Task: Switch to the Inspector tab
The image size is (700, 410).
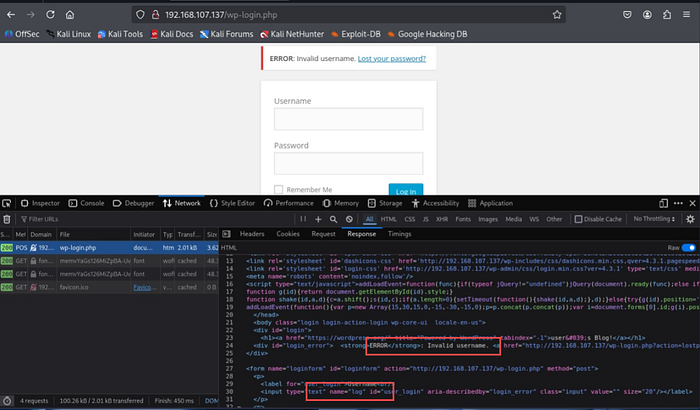Action: 40,203
